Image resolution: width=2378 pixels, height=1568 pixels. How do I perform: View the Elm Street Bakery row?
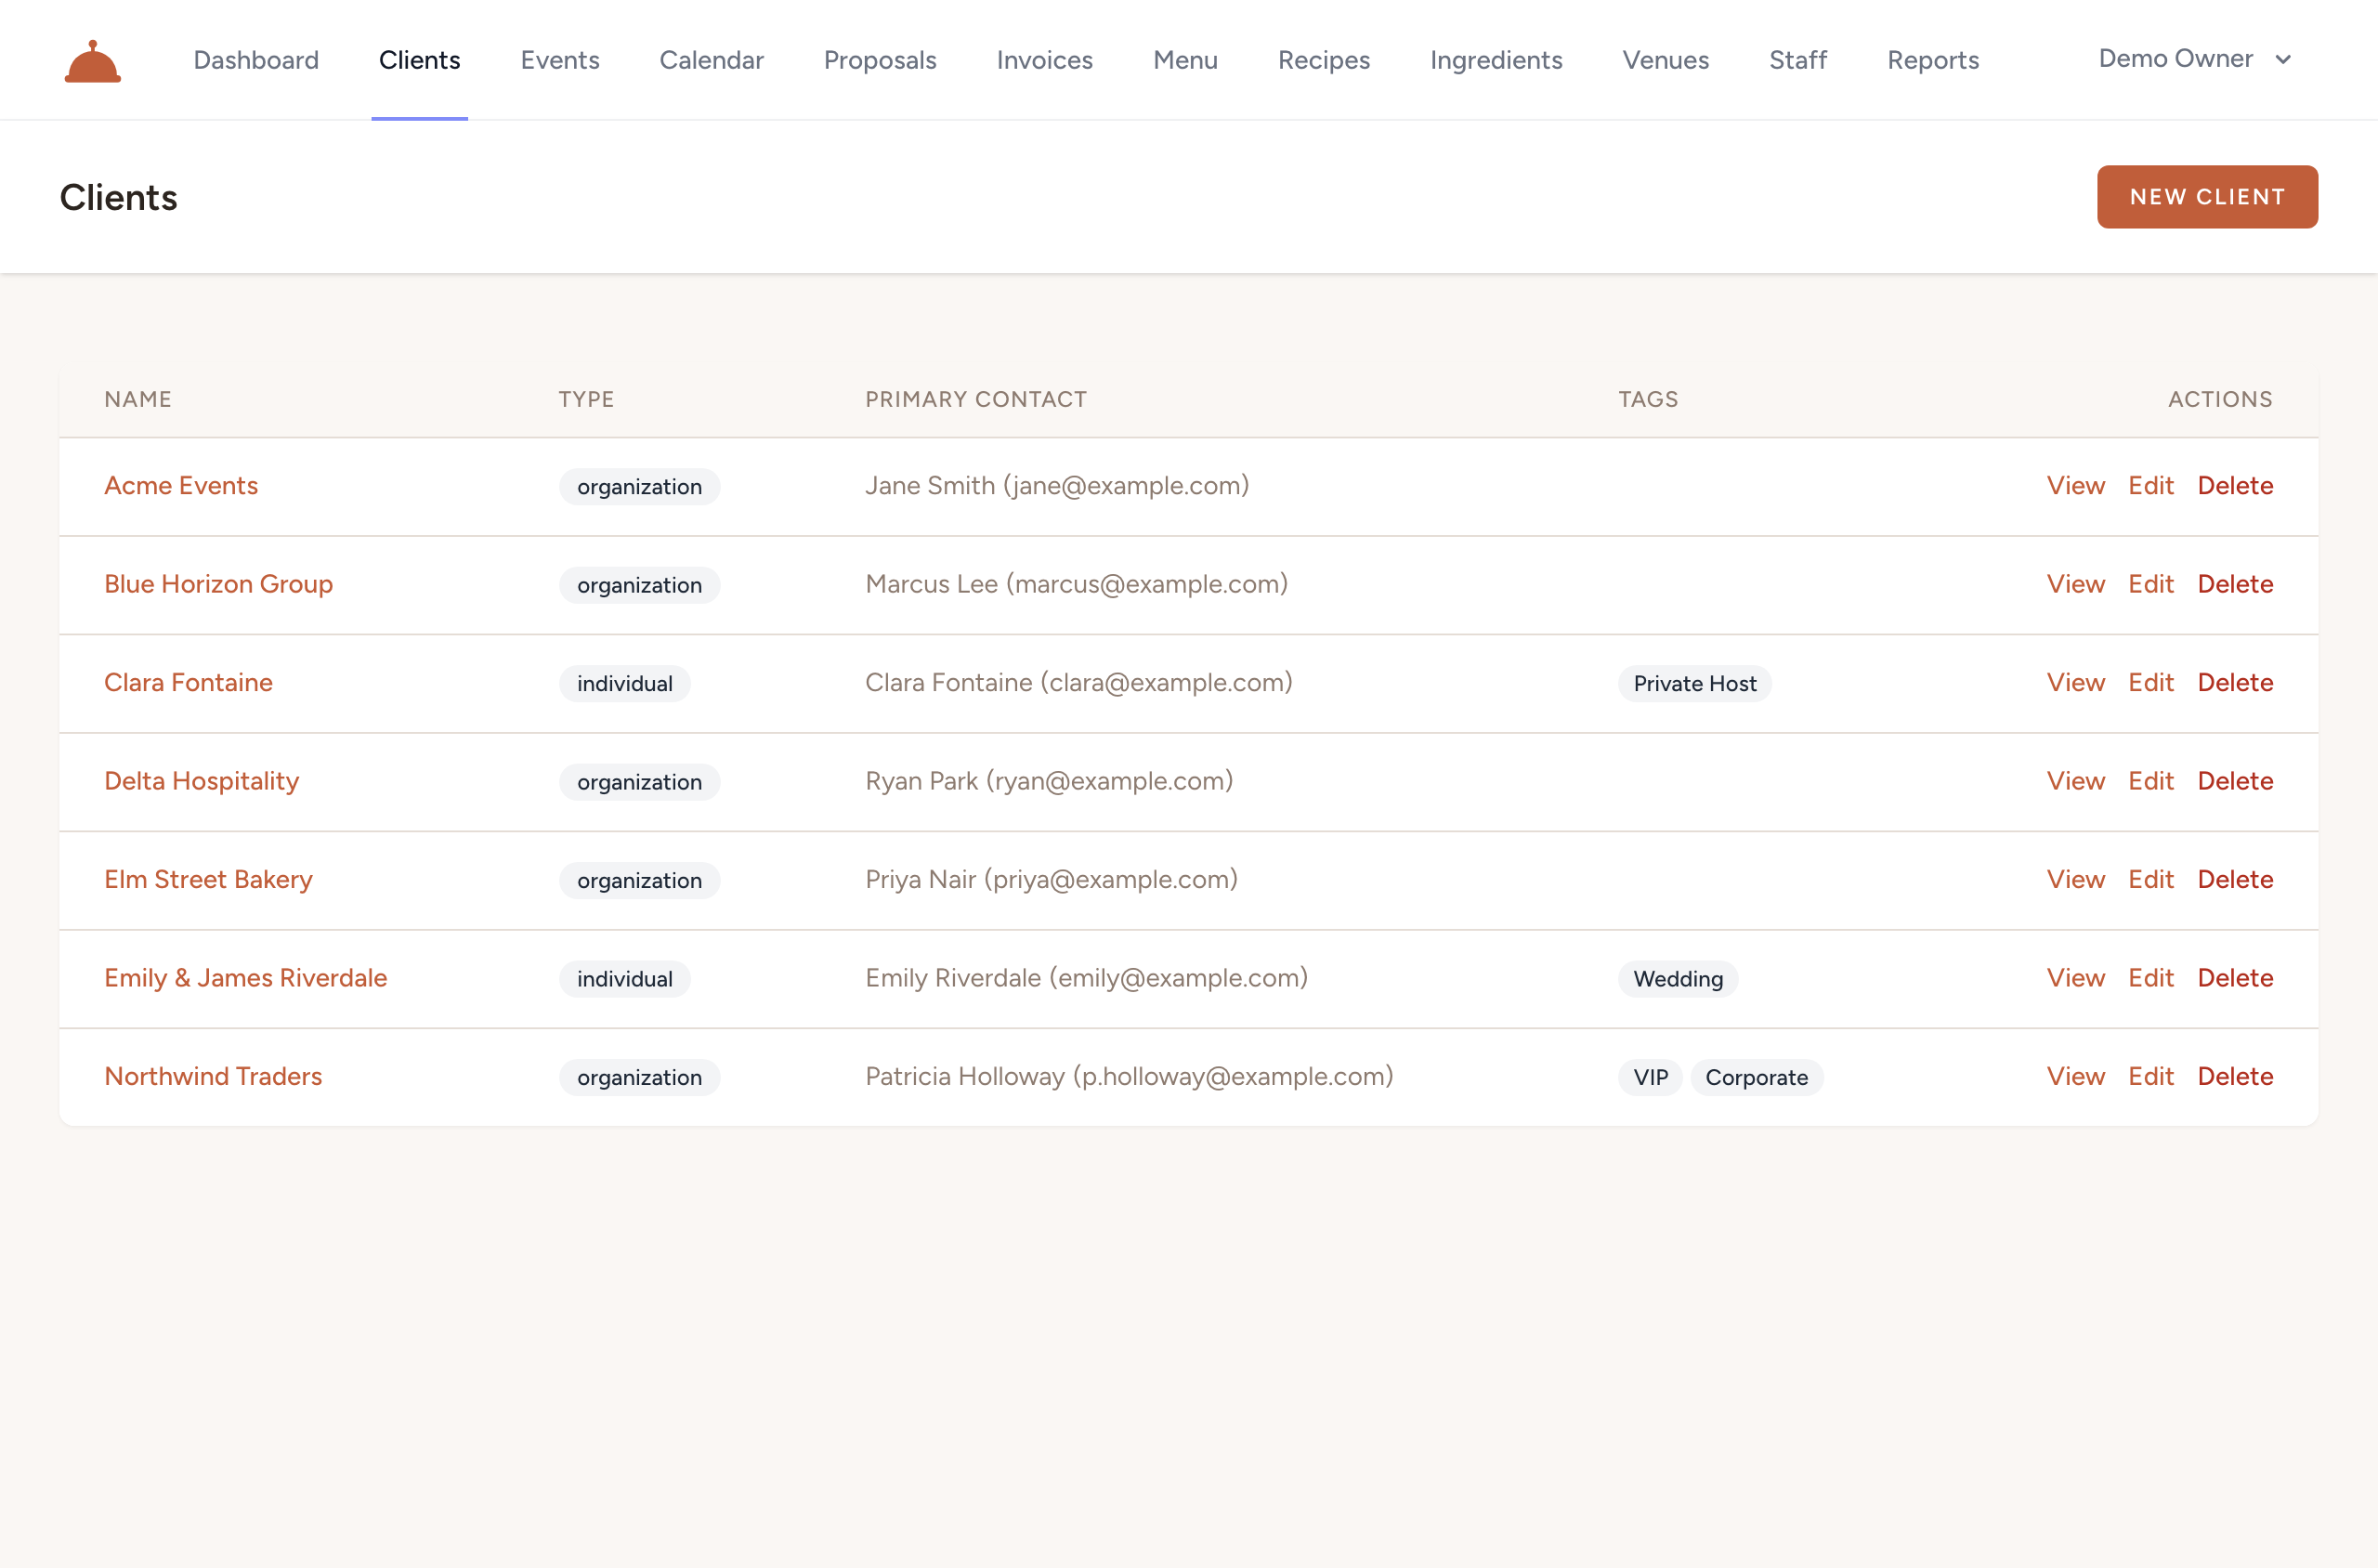click(2075, 880)
